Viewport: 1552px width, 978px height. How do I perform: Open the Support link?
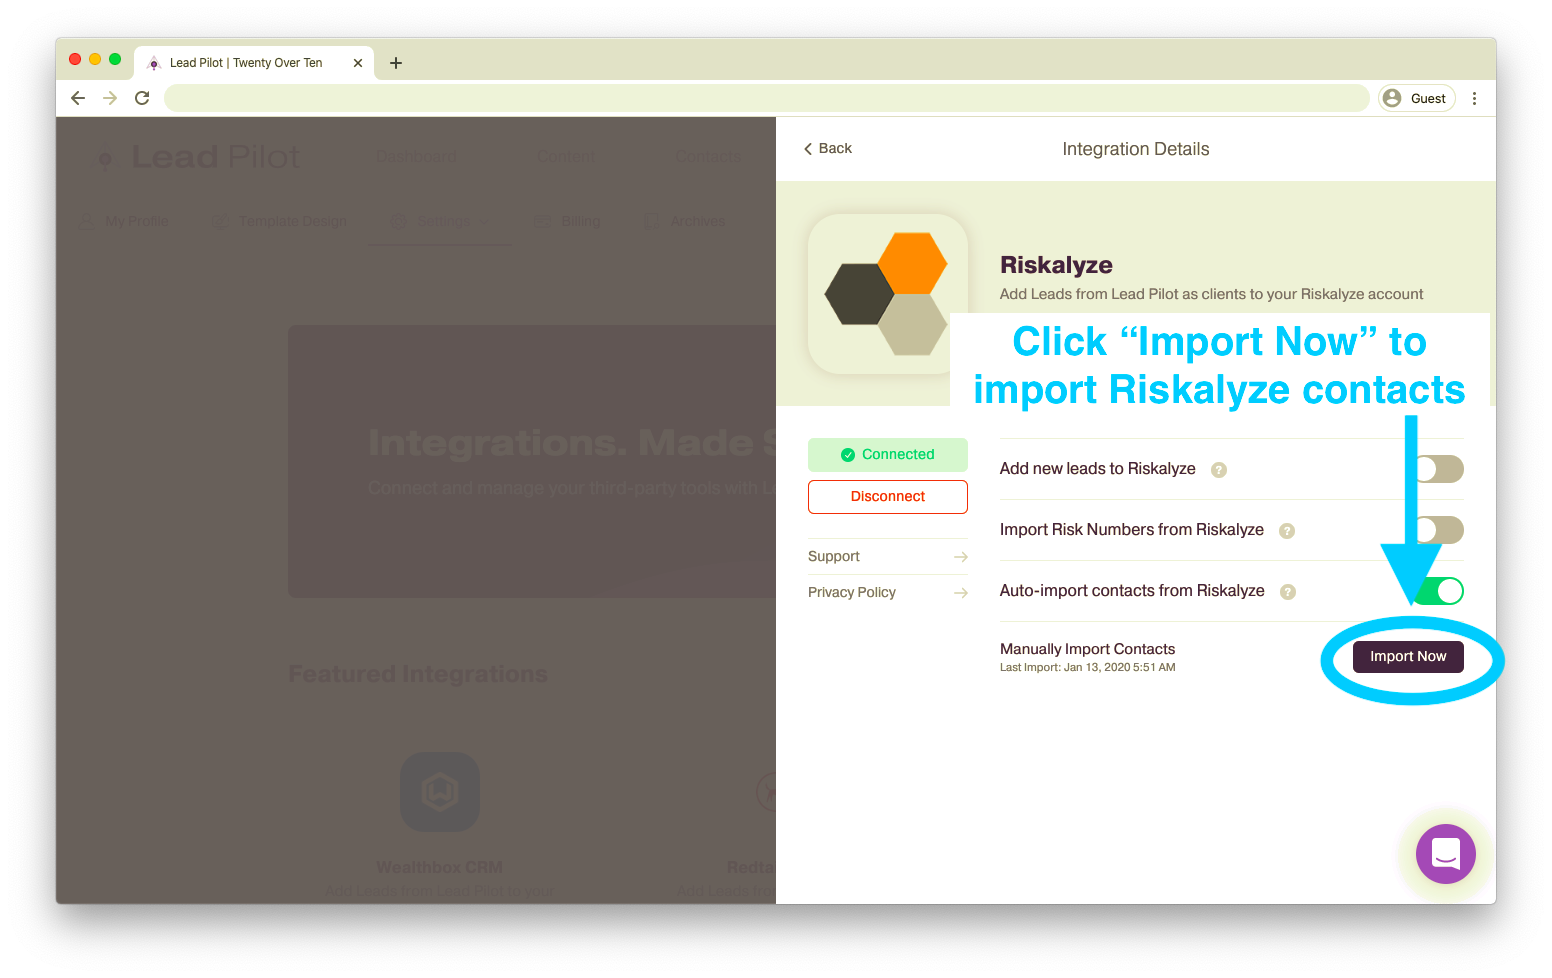tap(834, 556)
